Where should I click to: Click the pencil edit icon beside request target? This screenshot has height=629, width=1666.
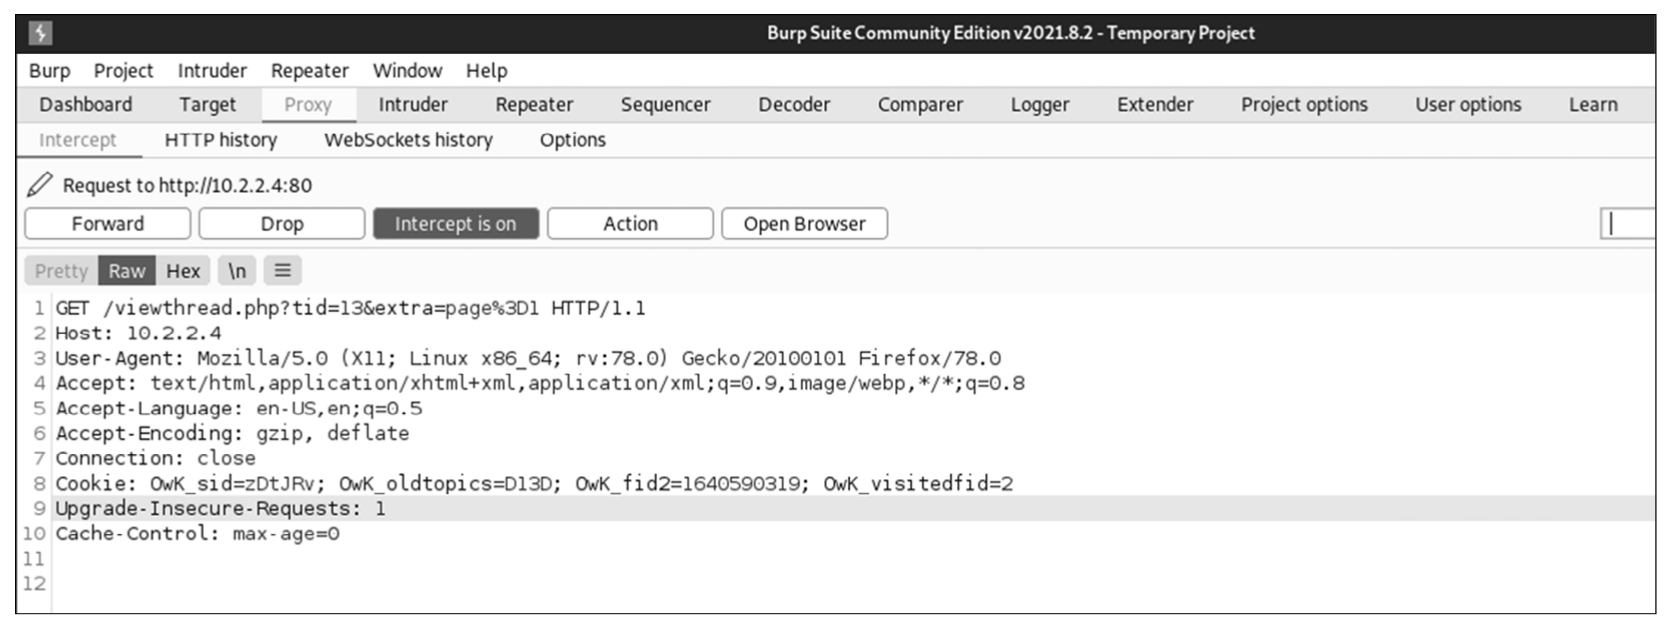pos(39,185)
